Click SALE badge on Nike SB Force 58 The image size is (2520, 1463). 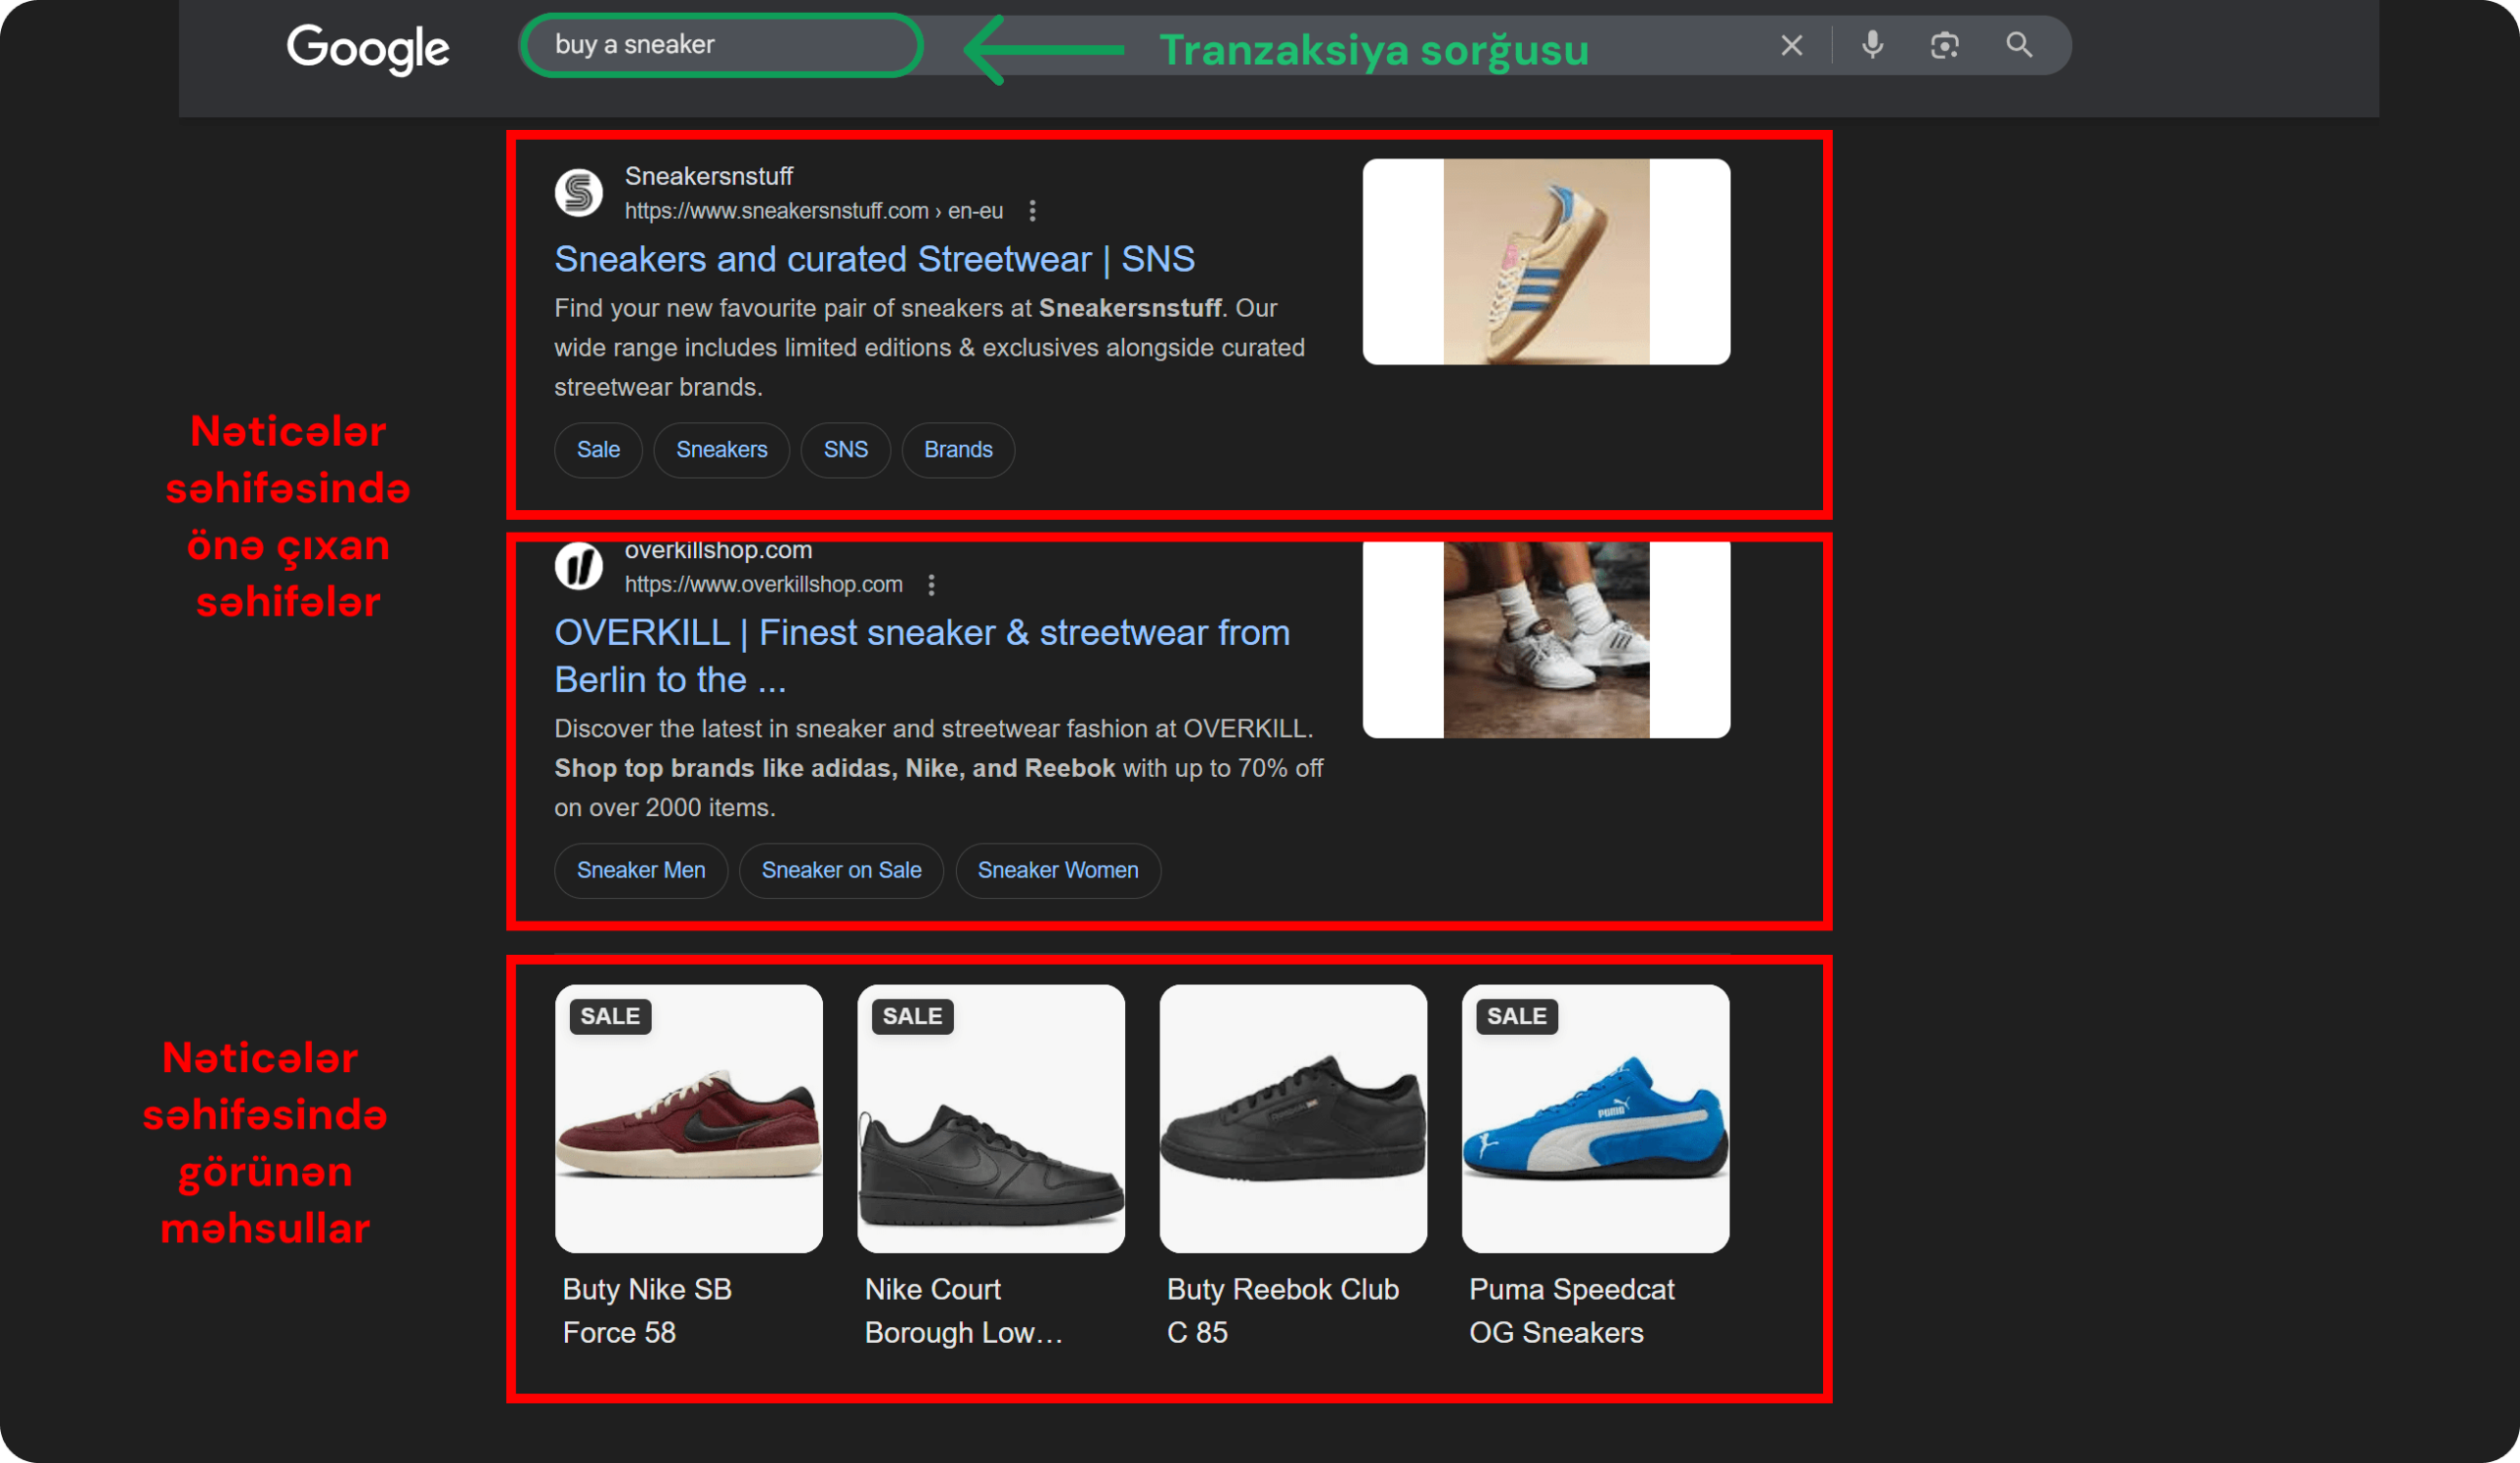click(x=610, y=1016)
